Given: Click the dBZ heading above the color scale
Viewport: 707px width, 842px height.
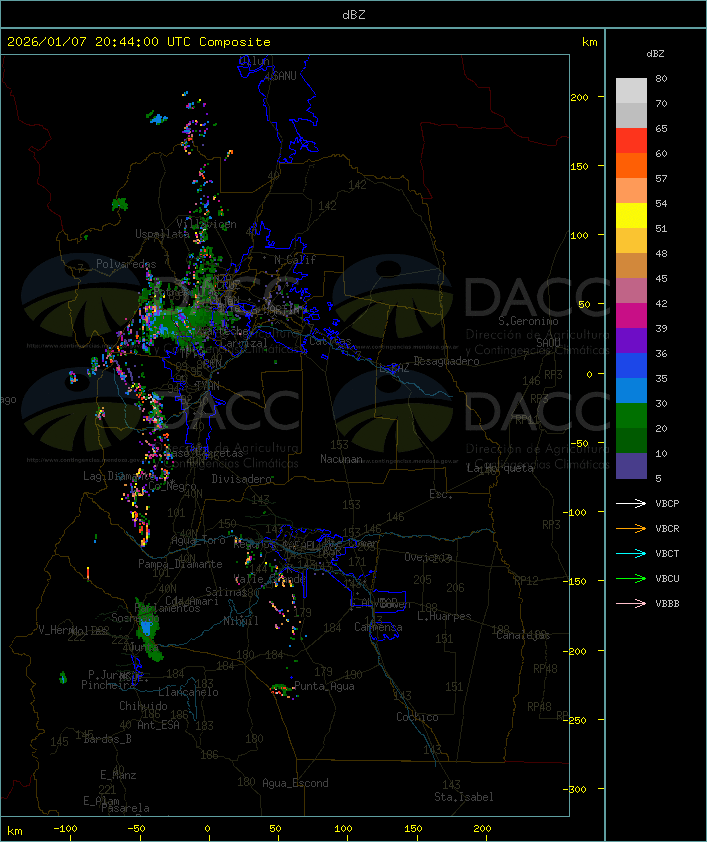Looking at the screenshot, I should [x=655, y=54].
